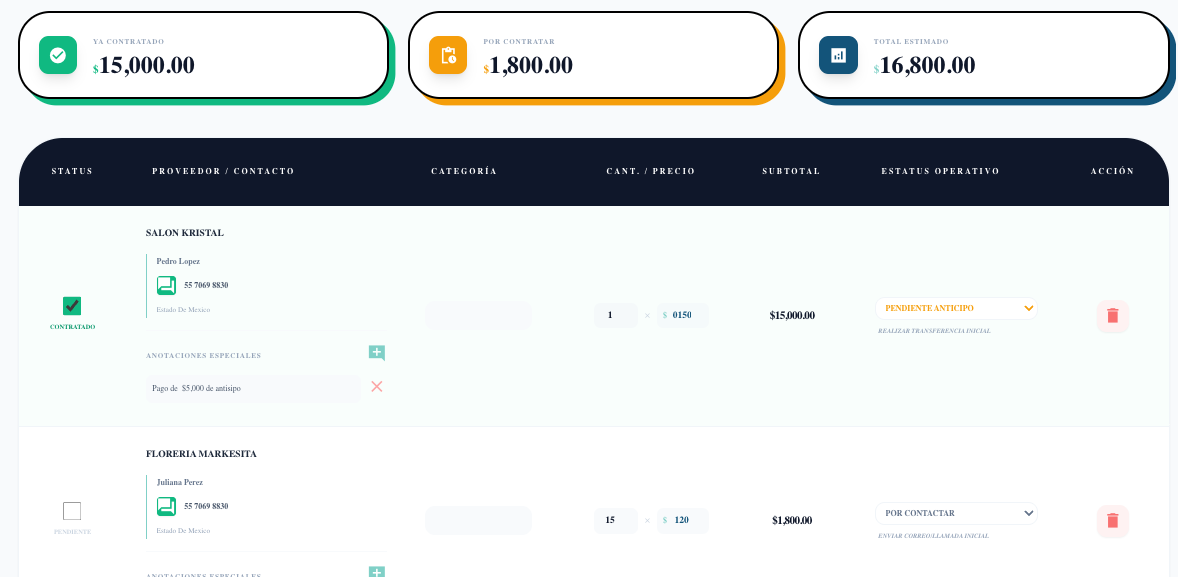The image size is (1178, 577).
Task: Remove the anticipo annotation with the red X
Action: pos(377,387)
